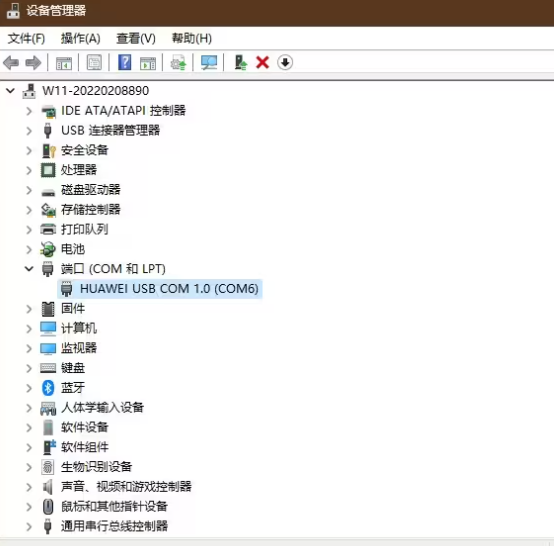
Task: Click the Update device driver toolbar icon
Action: coord(178,63)
